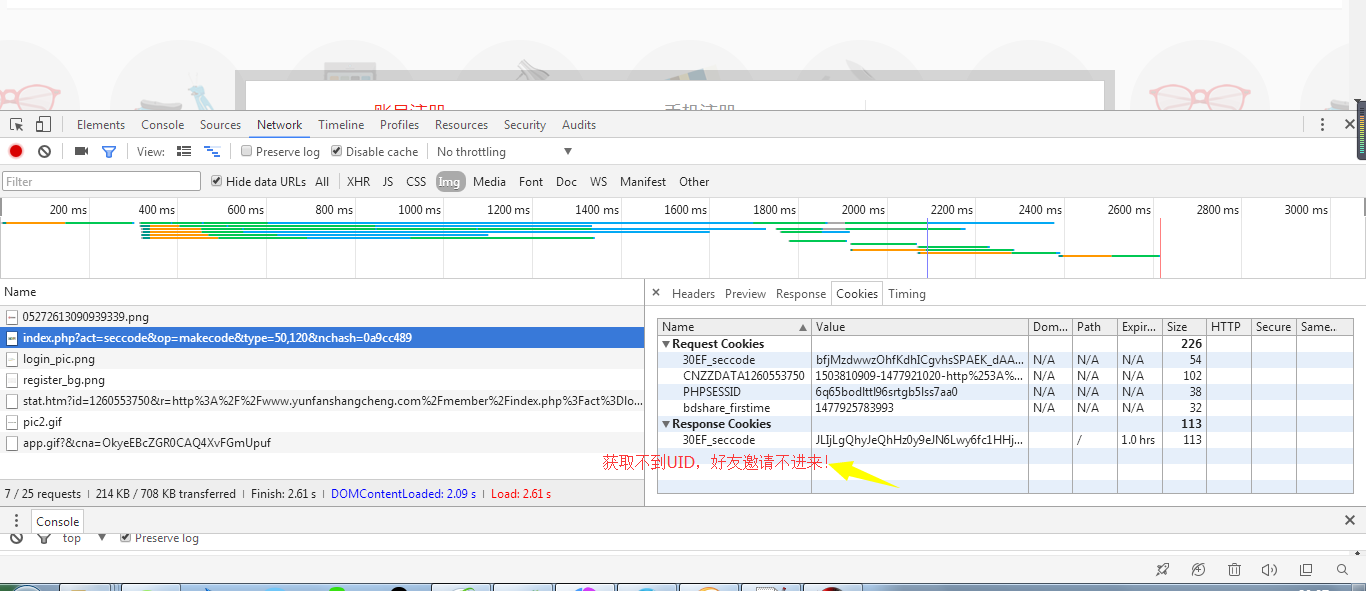This screenshot has height=591, width=1366.
Task: Open the Timing tab in request details
Action: click(x=906, y=294)
